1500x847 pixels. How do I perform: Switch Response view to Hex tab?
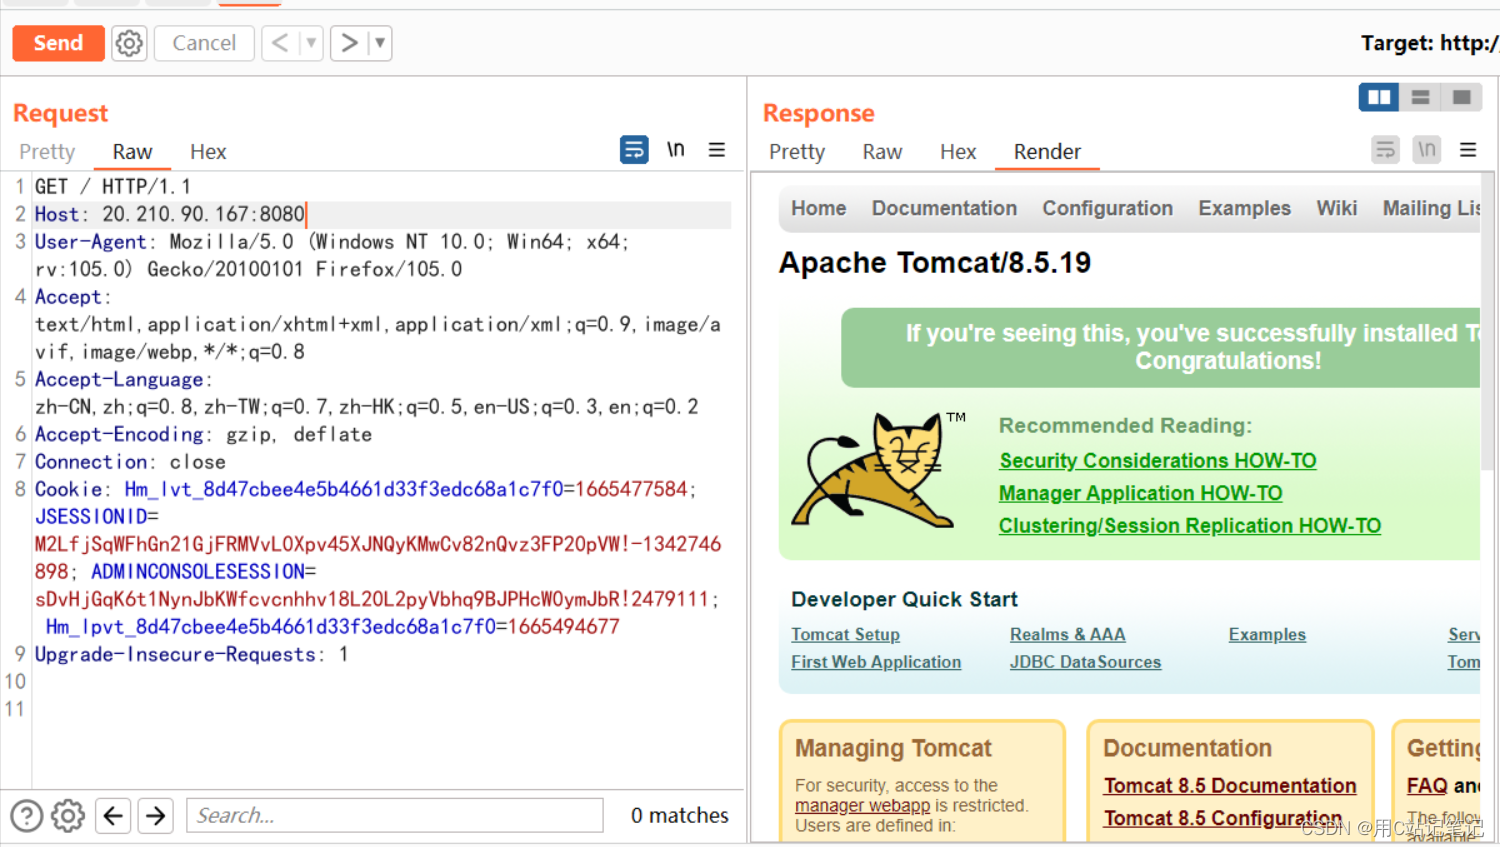(958, 152)
